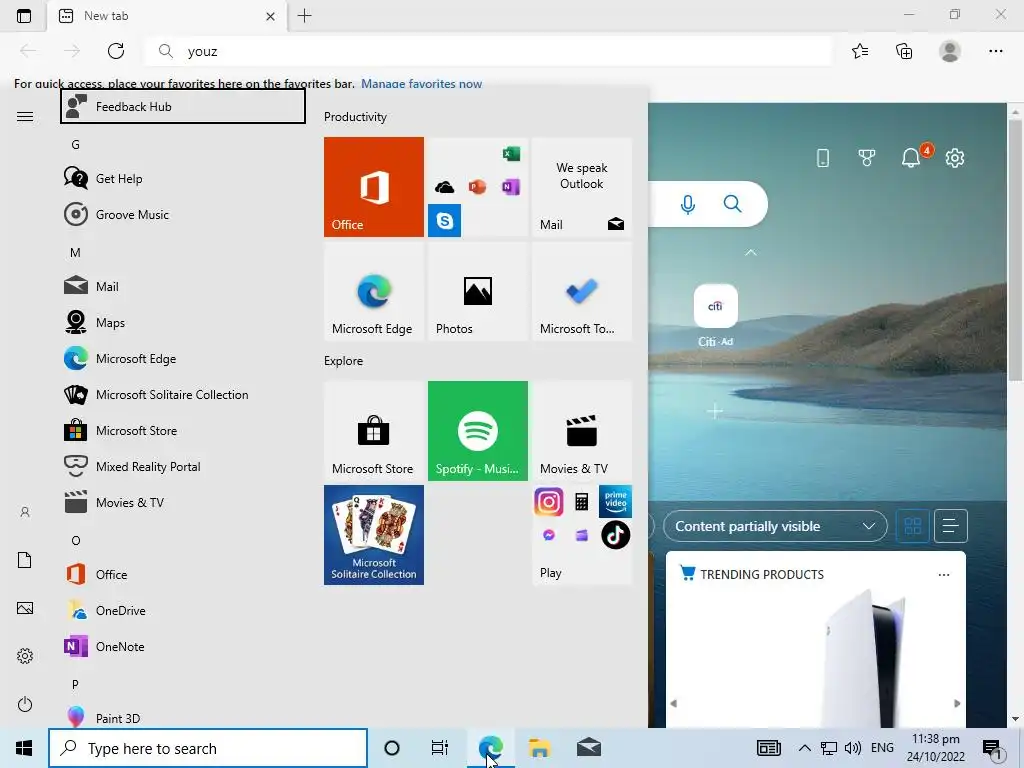Open TikTok icon in Play folder
The height and width of the screenshot is (768, 1024).
point(615,535)
